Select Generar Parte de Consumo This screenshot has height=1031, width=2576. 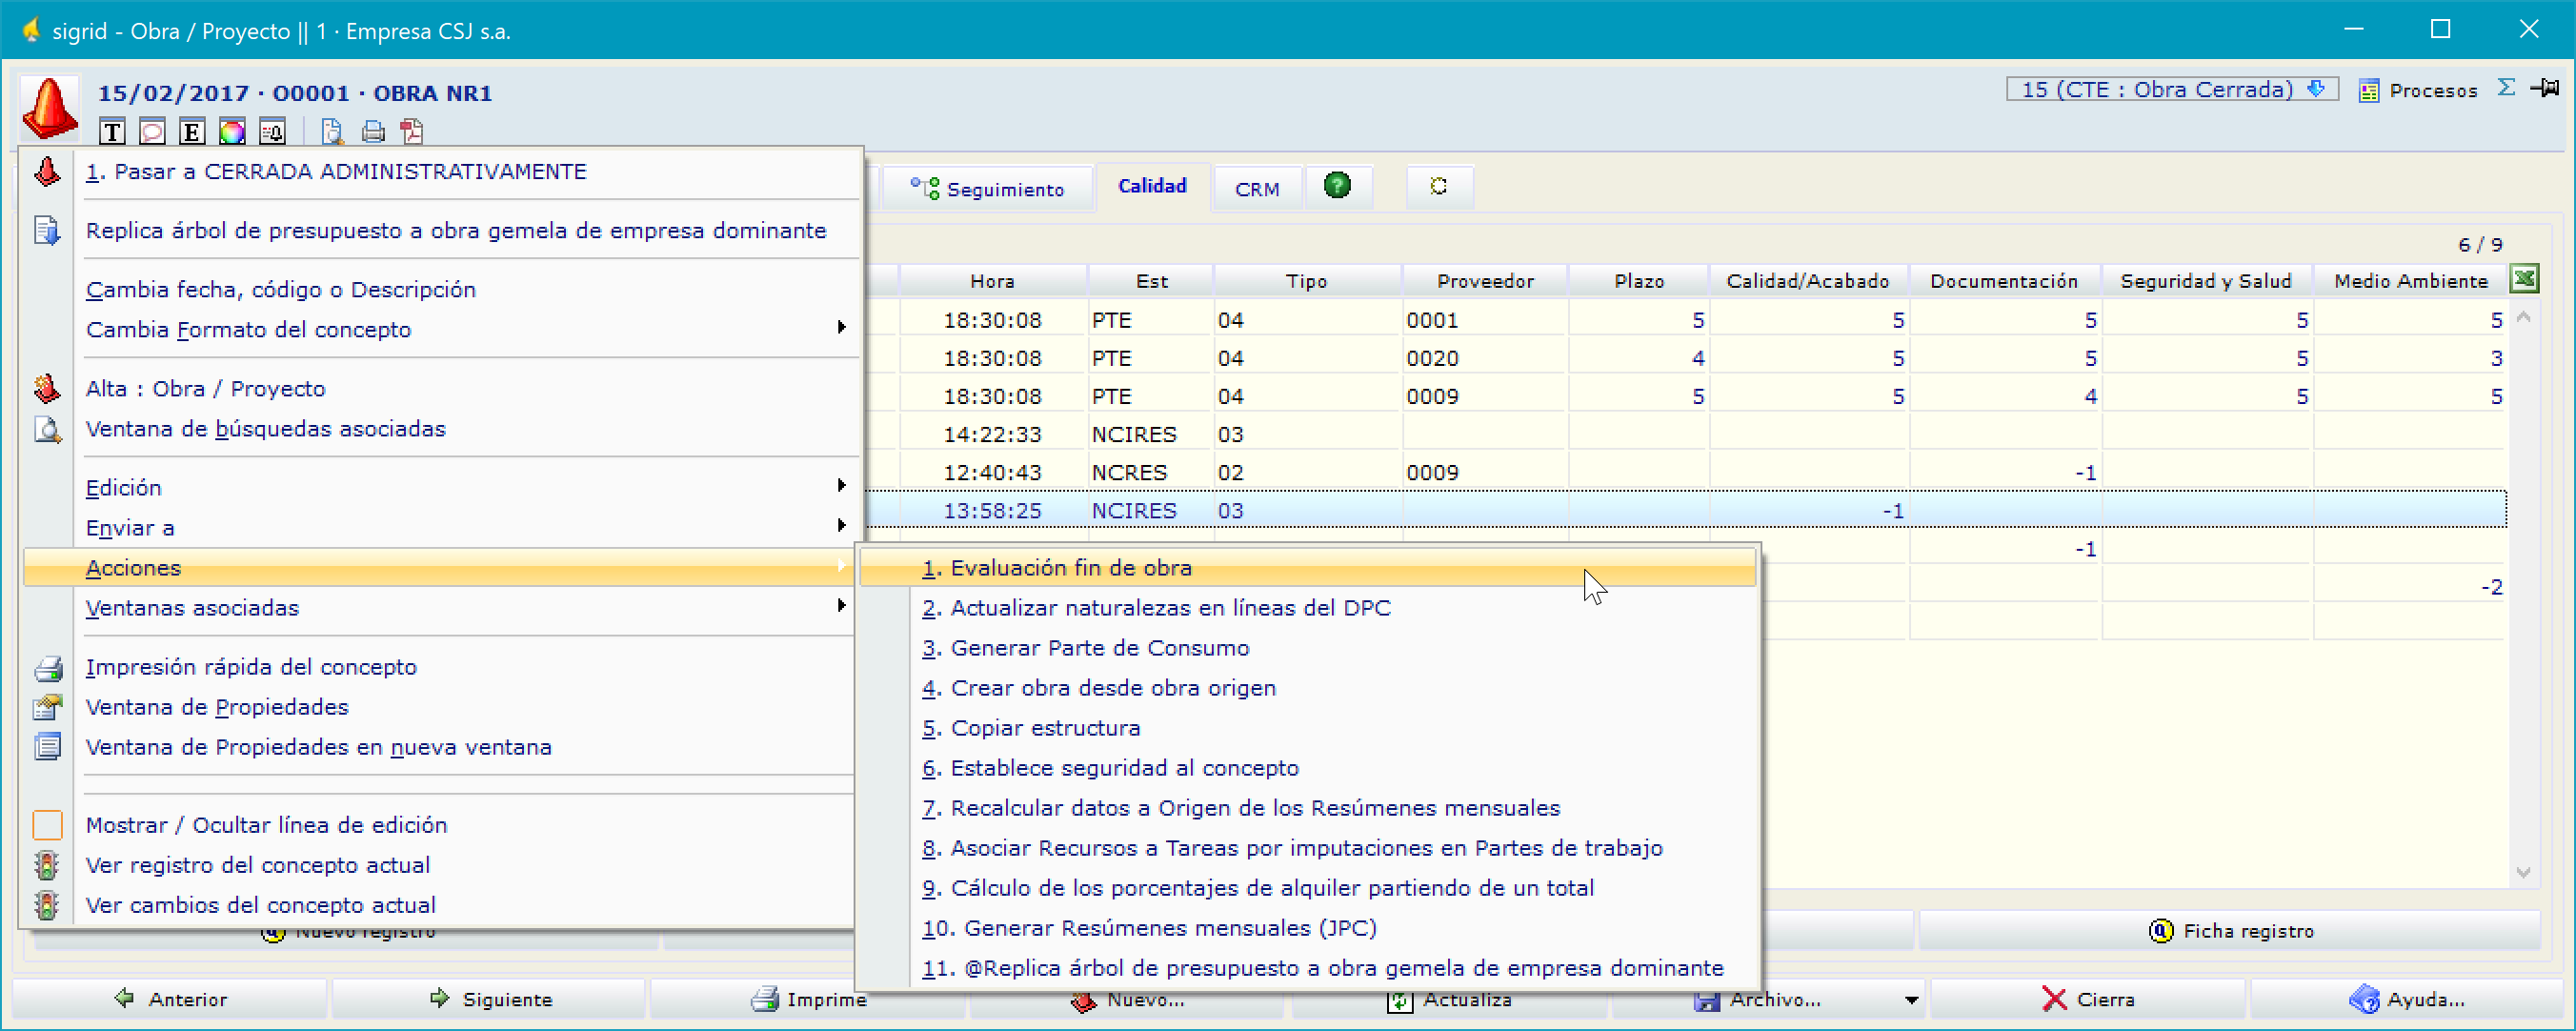1308,648
